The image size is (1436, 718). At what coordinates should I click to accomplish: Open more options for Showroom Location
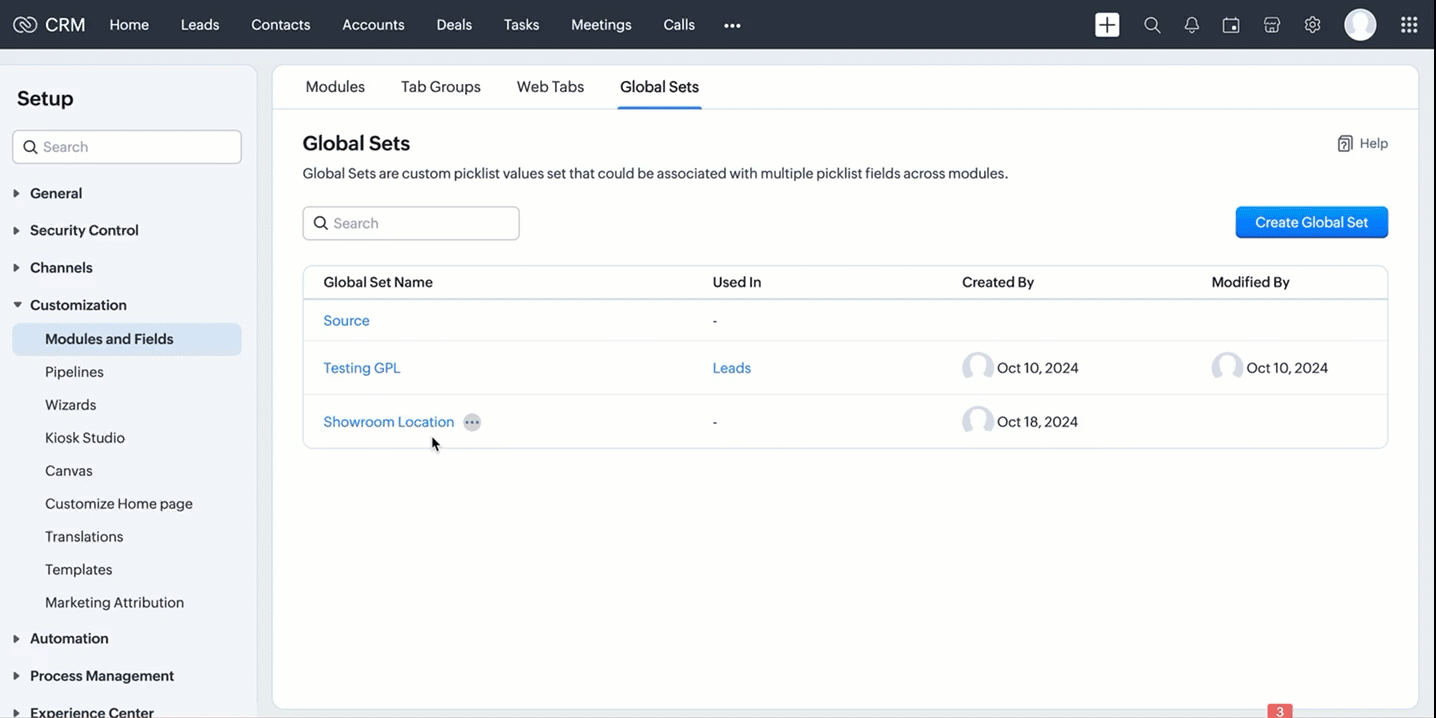472,422
